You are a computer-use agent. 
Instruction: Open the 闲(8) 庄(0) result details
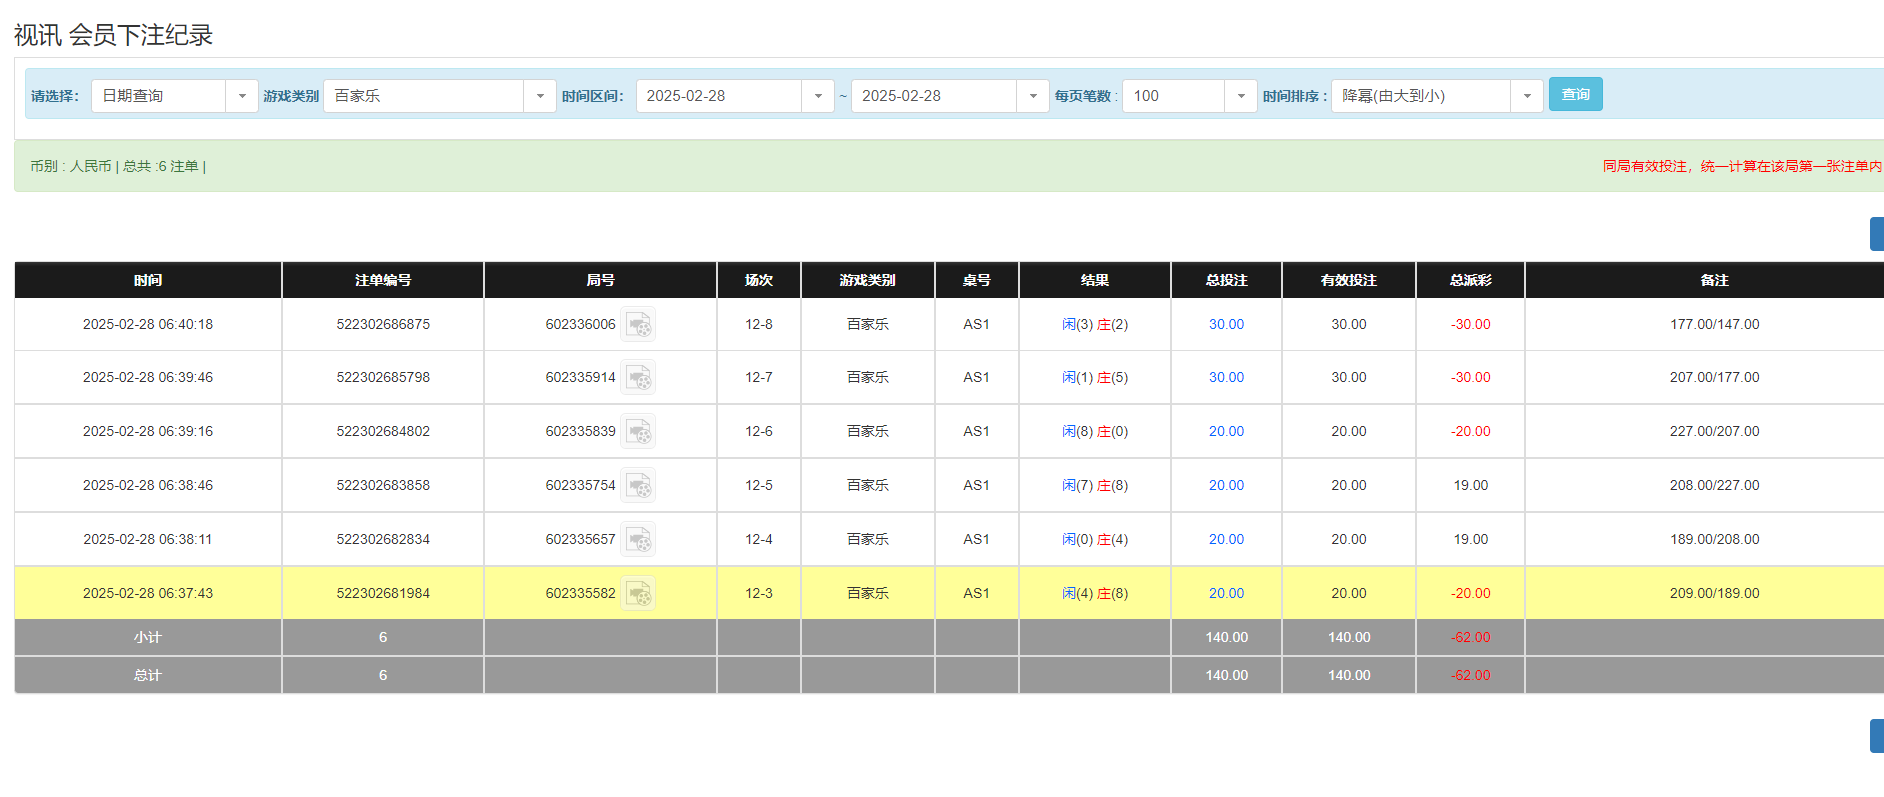1094,432
